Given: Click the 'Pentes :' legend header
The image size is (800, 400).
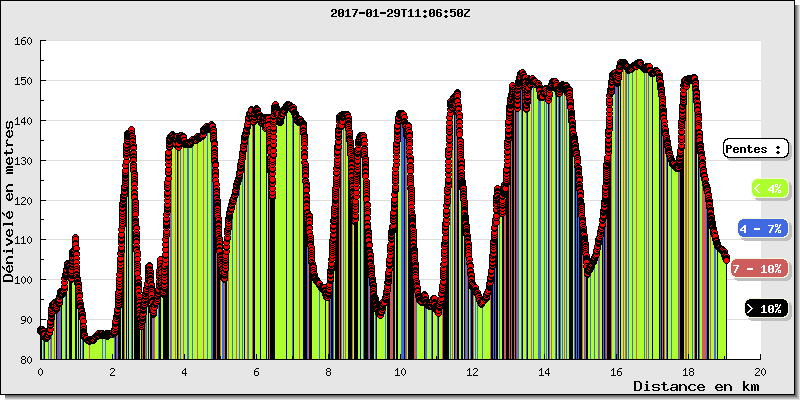Looking at the screenshot, I should pyautogui.click(x=756, y=149).
